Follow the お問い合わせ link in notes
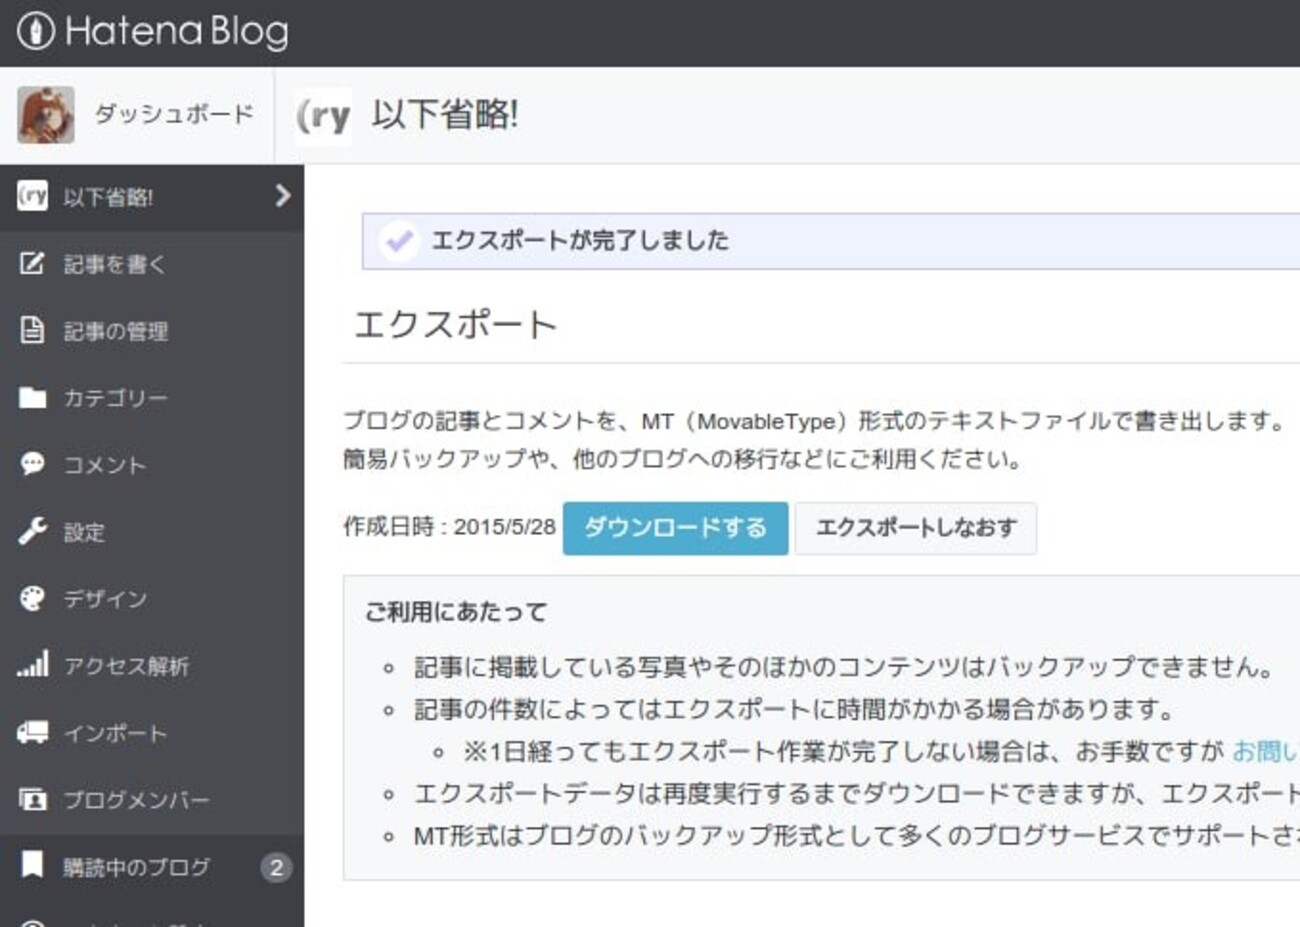The image size is (1300, 927). 1264,751
